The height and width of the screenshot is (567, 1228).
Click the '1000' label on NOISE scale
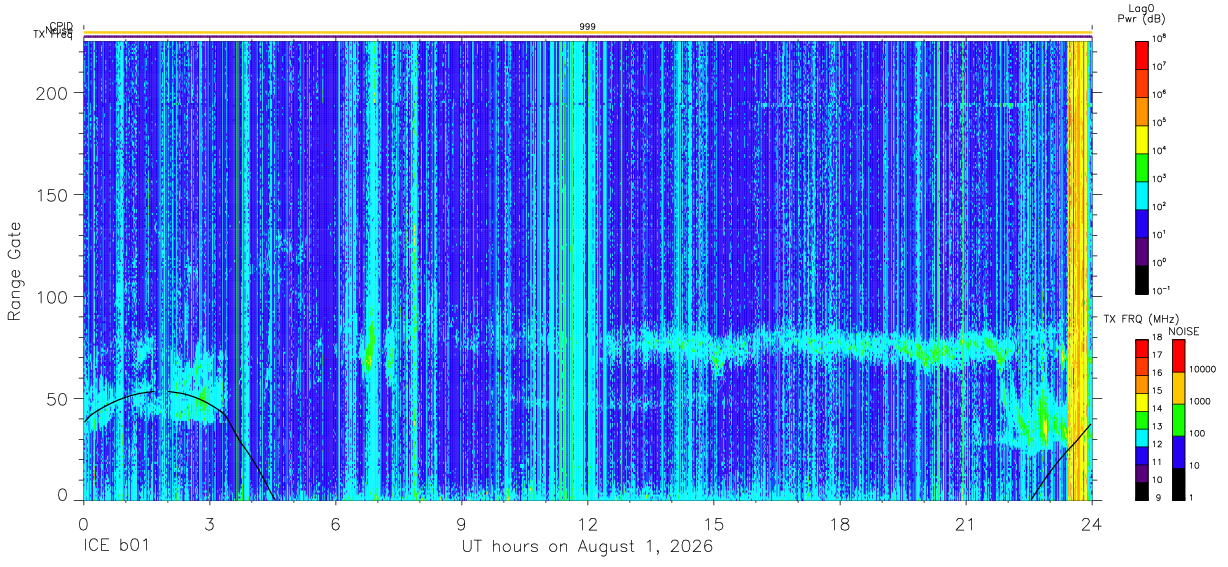[1198, 400]
